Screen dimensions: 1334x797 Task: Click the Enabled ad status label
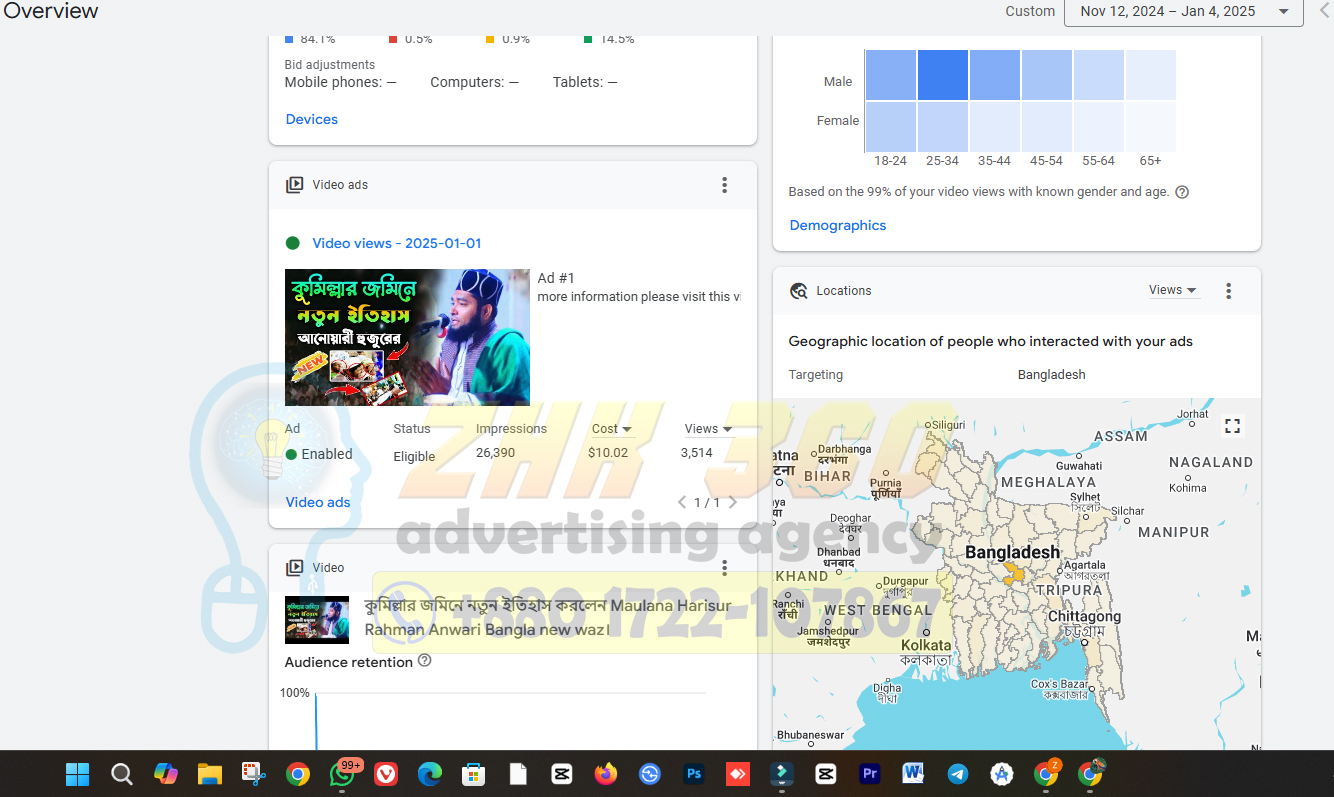[327, 454]
